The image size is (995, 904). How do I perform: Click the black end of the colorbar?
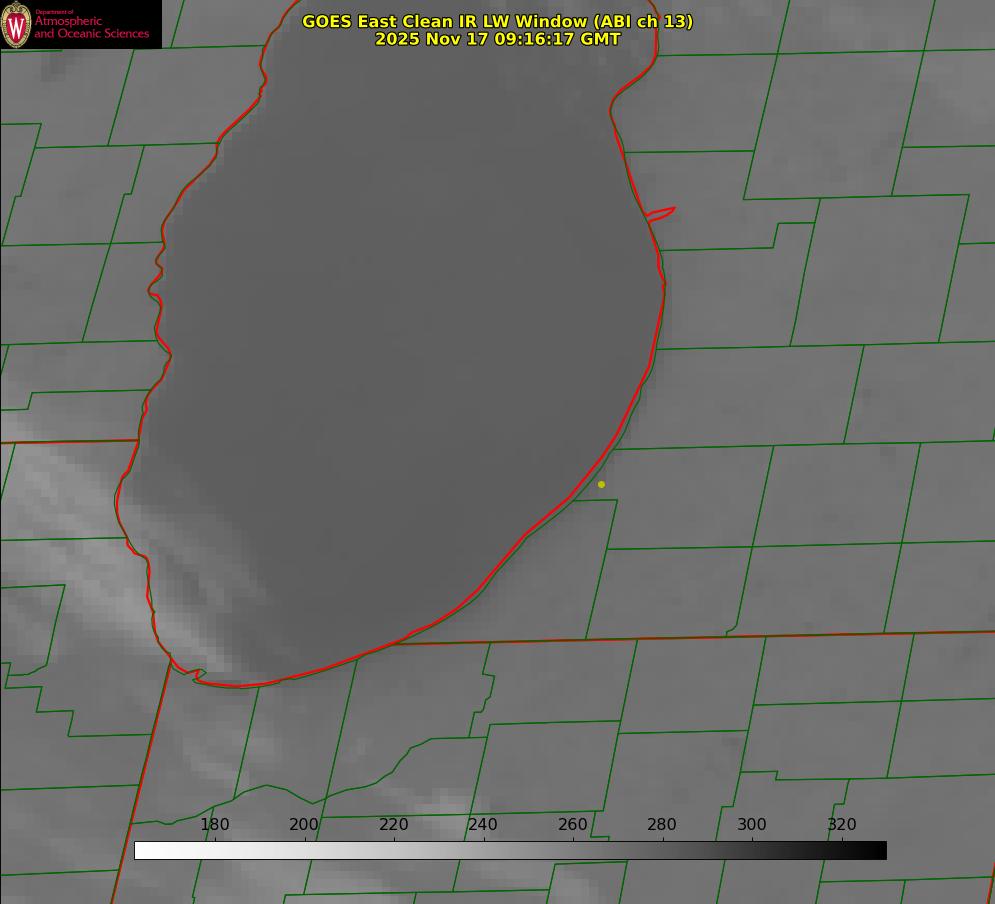coord(879,850)
